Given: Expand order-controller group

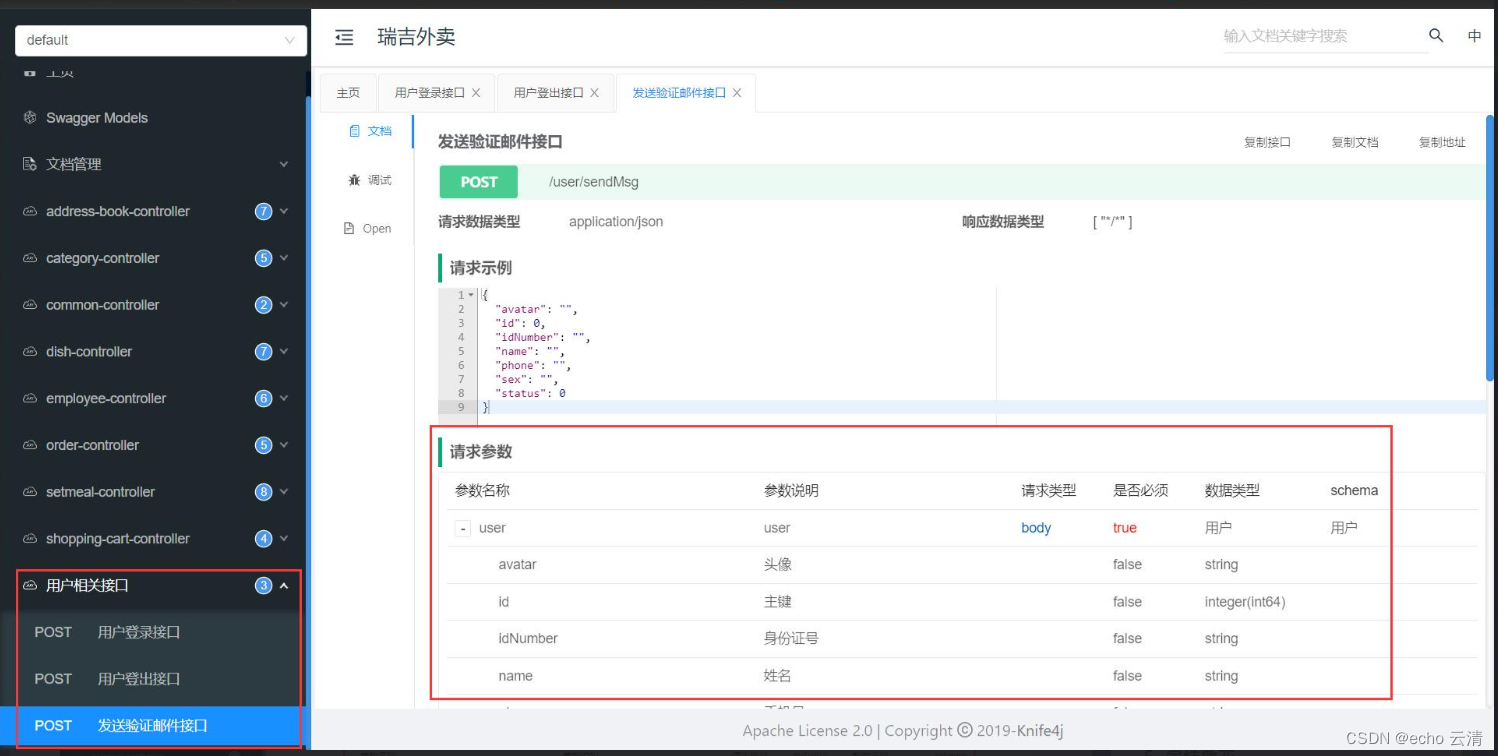Looking at the screenshot, I should (x=153, y=445).
